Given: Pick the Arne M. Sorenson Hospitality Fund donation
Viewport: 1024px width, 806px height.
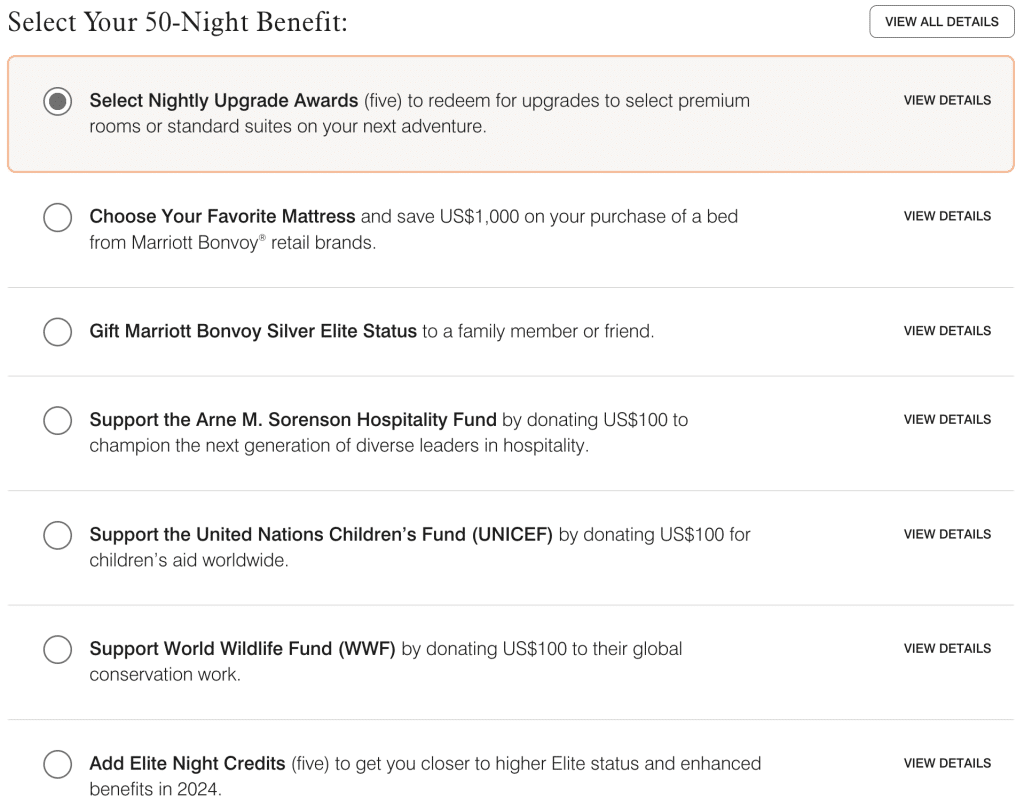Looking at the screenshot, I should pos(57,420).
